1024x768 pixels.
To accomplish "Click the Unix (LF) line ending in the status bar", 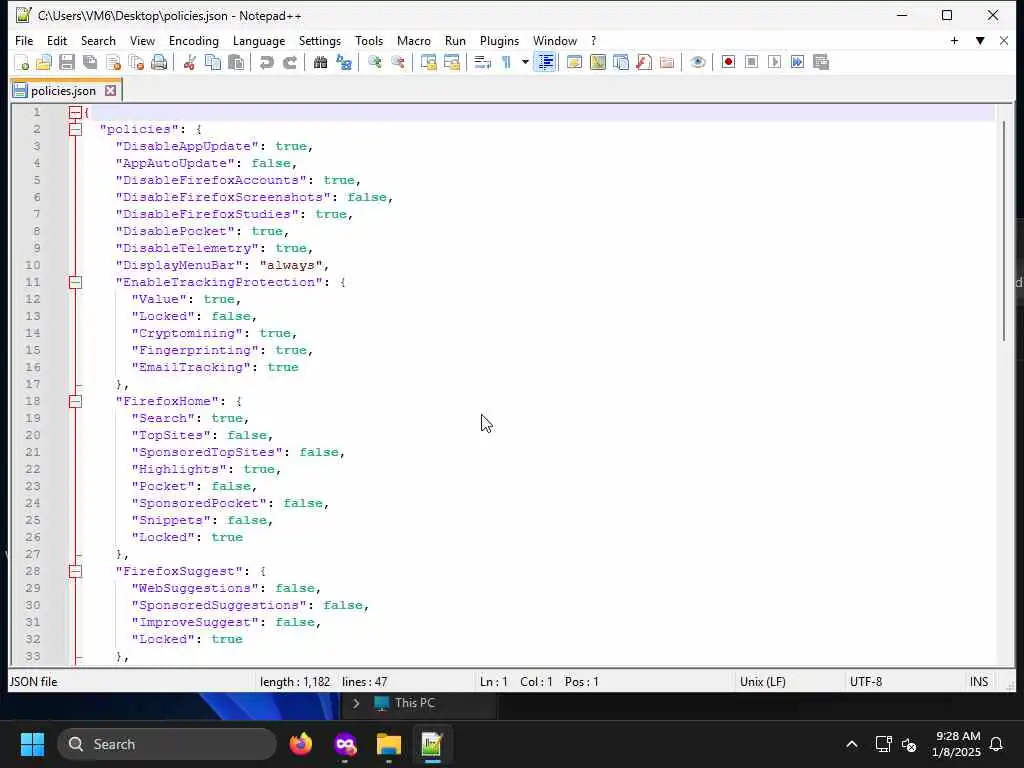I will 763,682.
